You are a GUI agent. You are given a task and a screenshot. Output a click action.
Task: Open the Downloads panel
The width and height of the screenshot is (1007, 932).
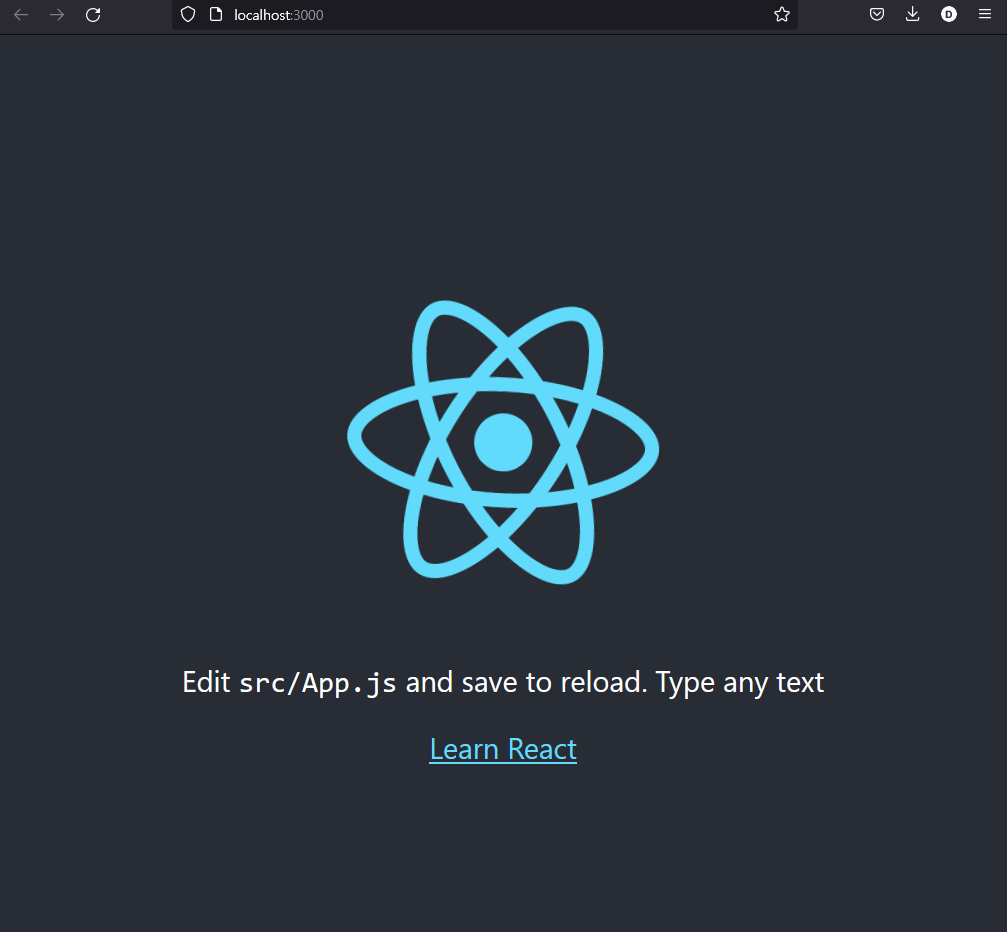[x=913, y=14]
